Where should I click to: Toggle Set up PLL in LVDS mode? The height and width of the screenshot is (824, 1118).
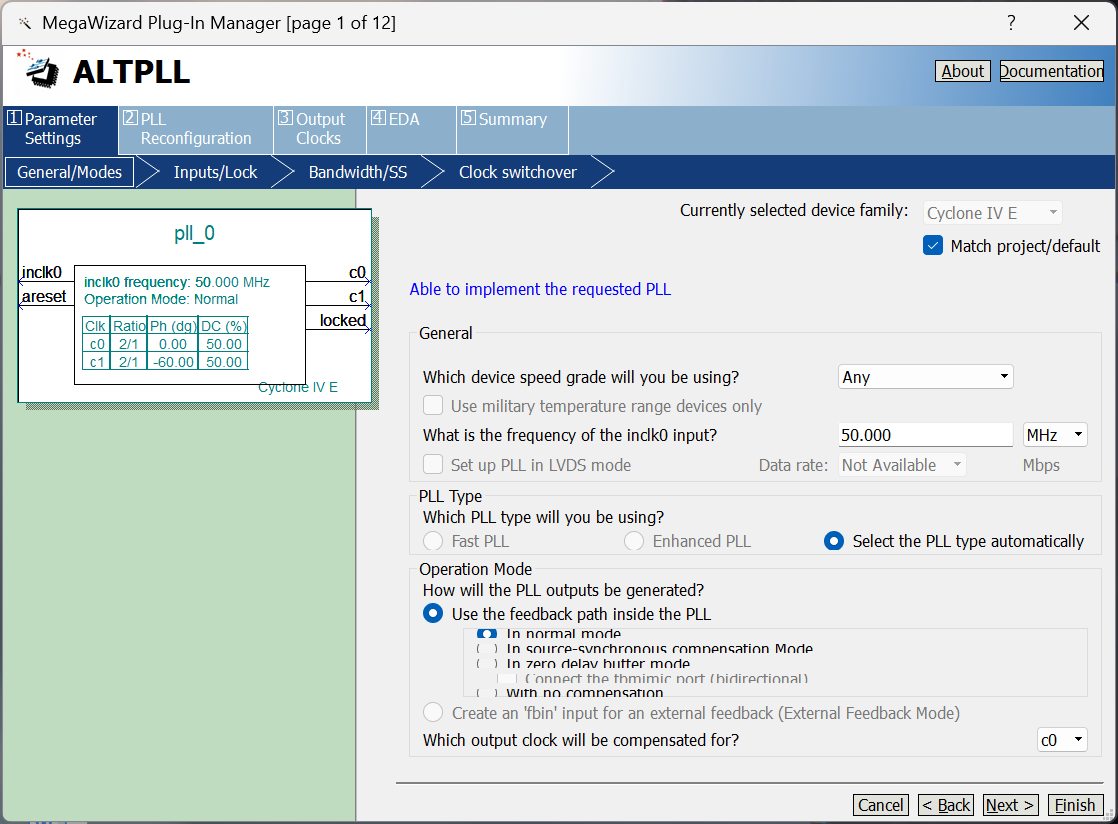click(433, 465)
